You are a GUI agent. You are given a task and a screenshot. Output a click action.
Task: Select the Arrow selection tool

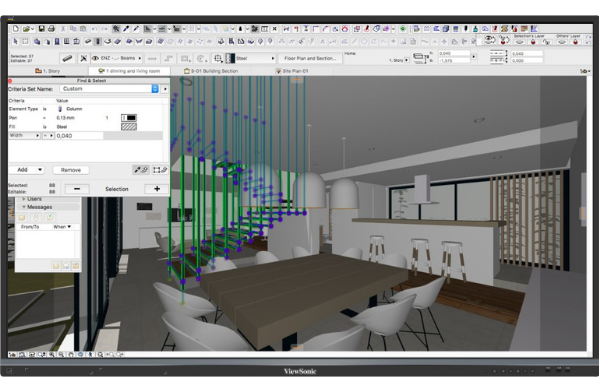pyautogui.click(x=15, y=41)
